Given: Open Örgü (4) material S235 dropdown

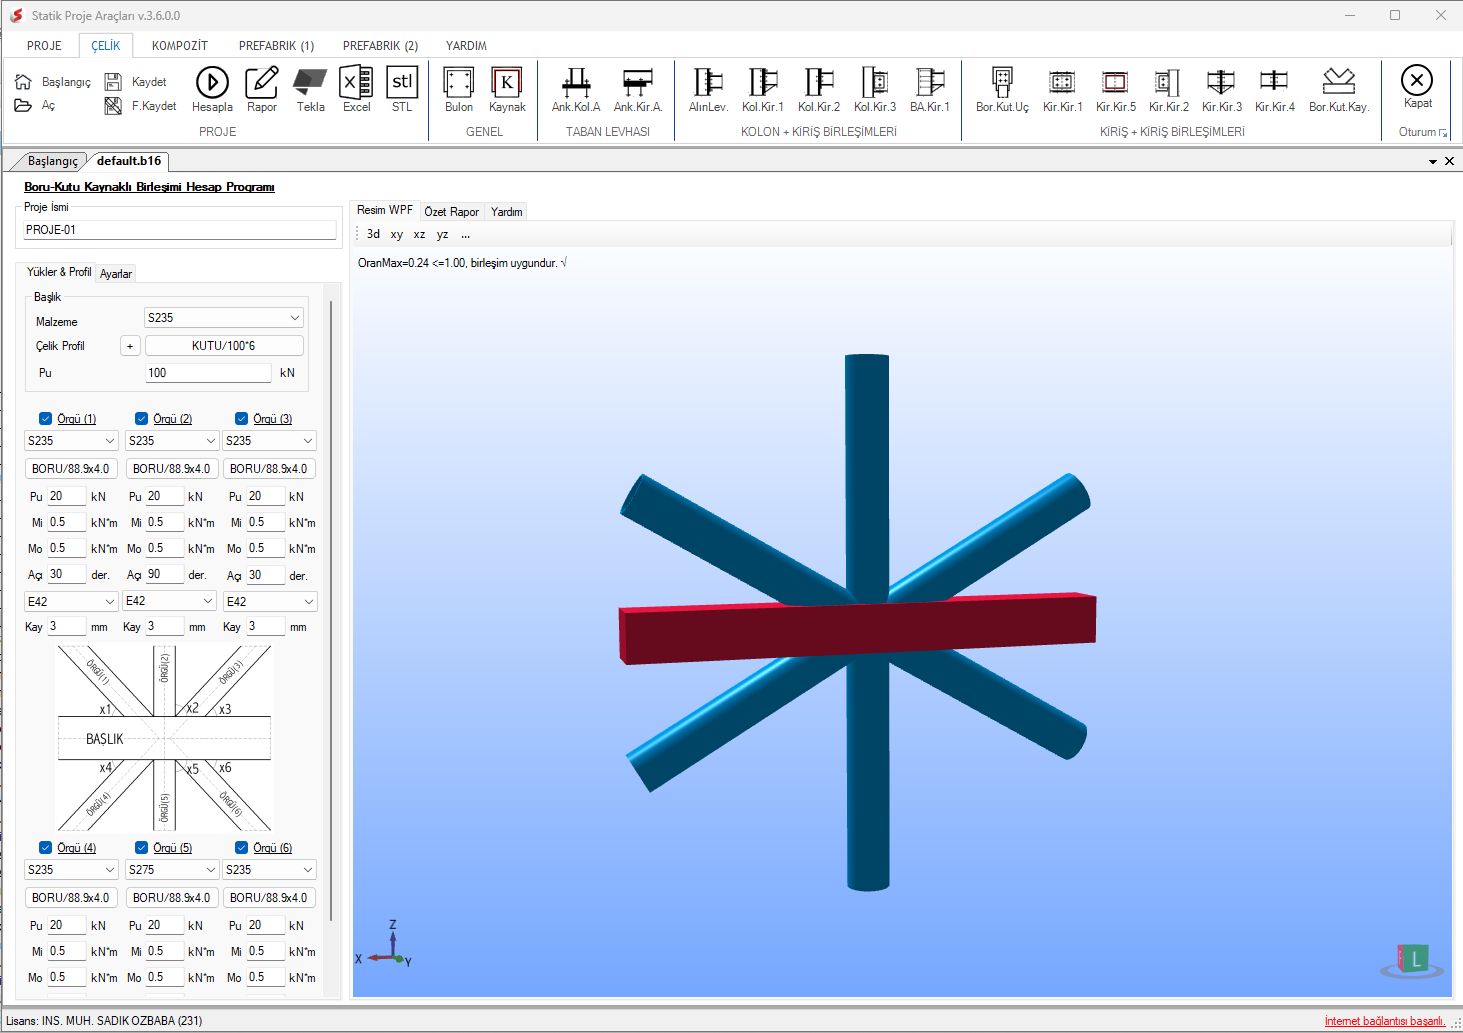Looking at the screenshot, I should pyautogui.click(x=72, y=870).
